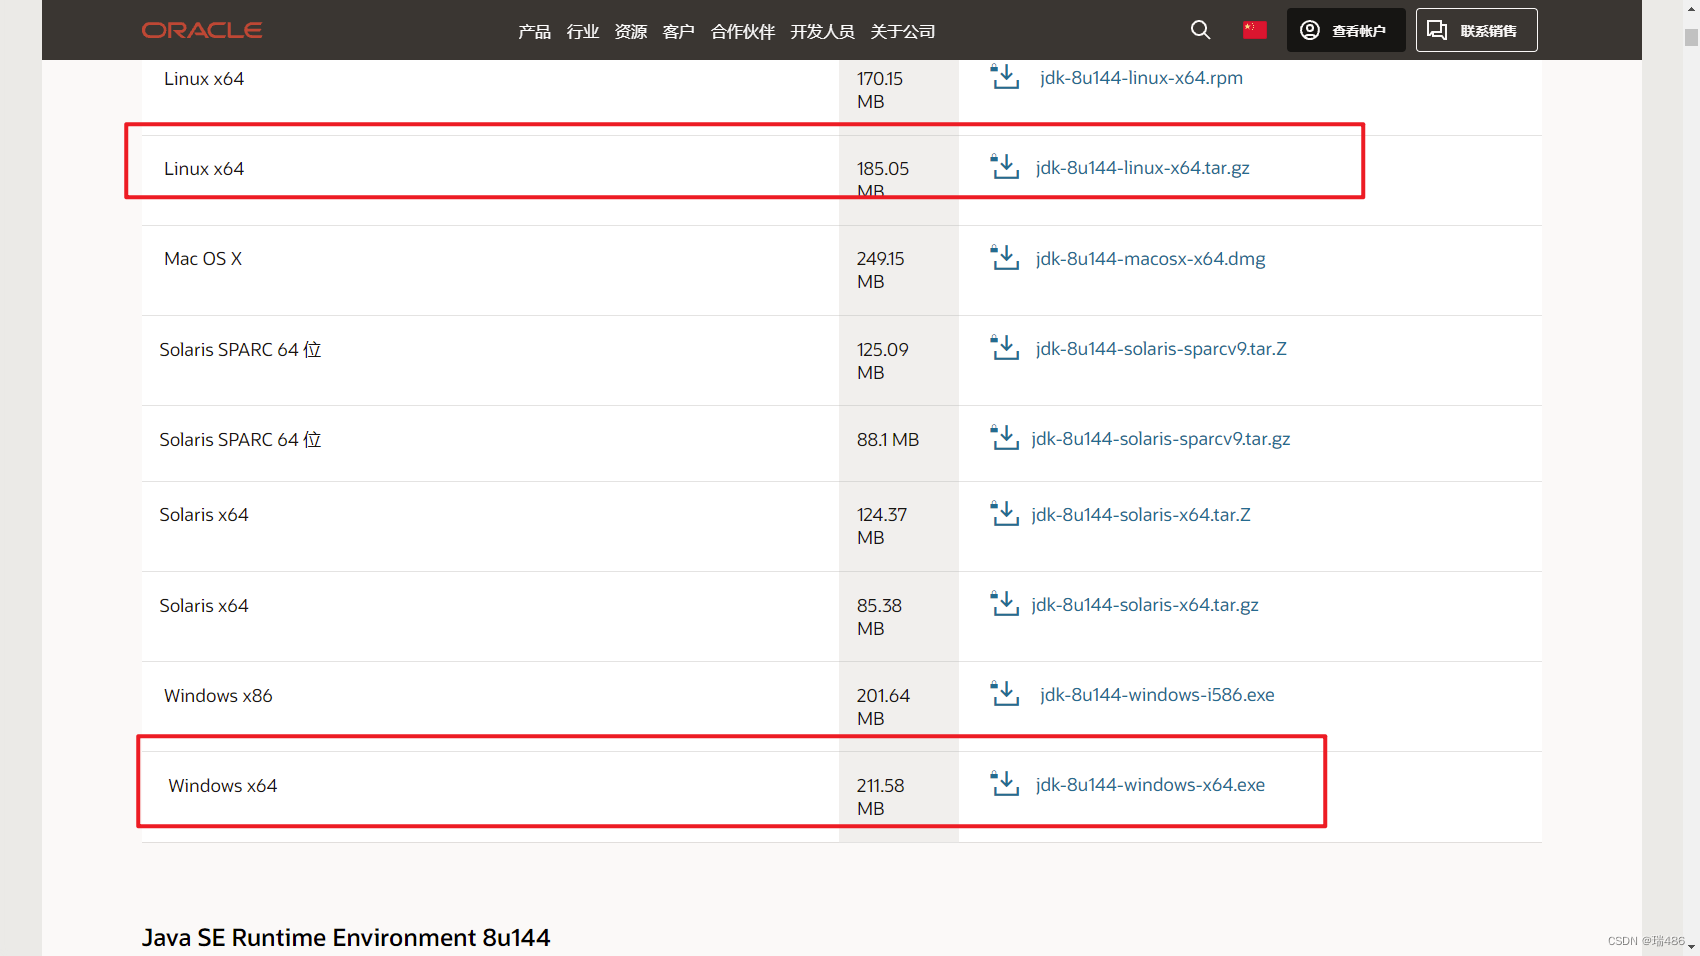Open the 合作伙伴 menu
The image size is (1700, 956).
[743, 32]
